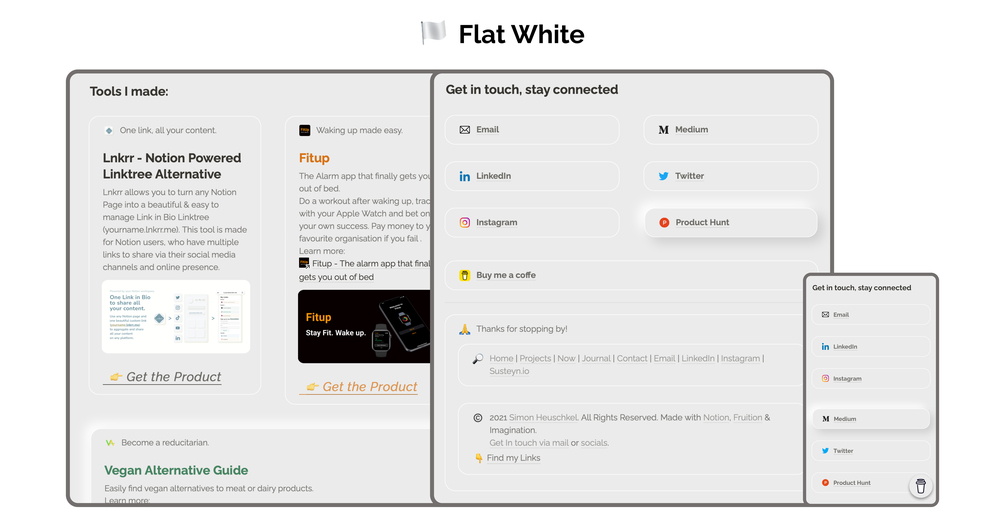Open the Susteyn.io footer link
Viewport: 1005px width, 531px height.
click(509, 371)
